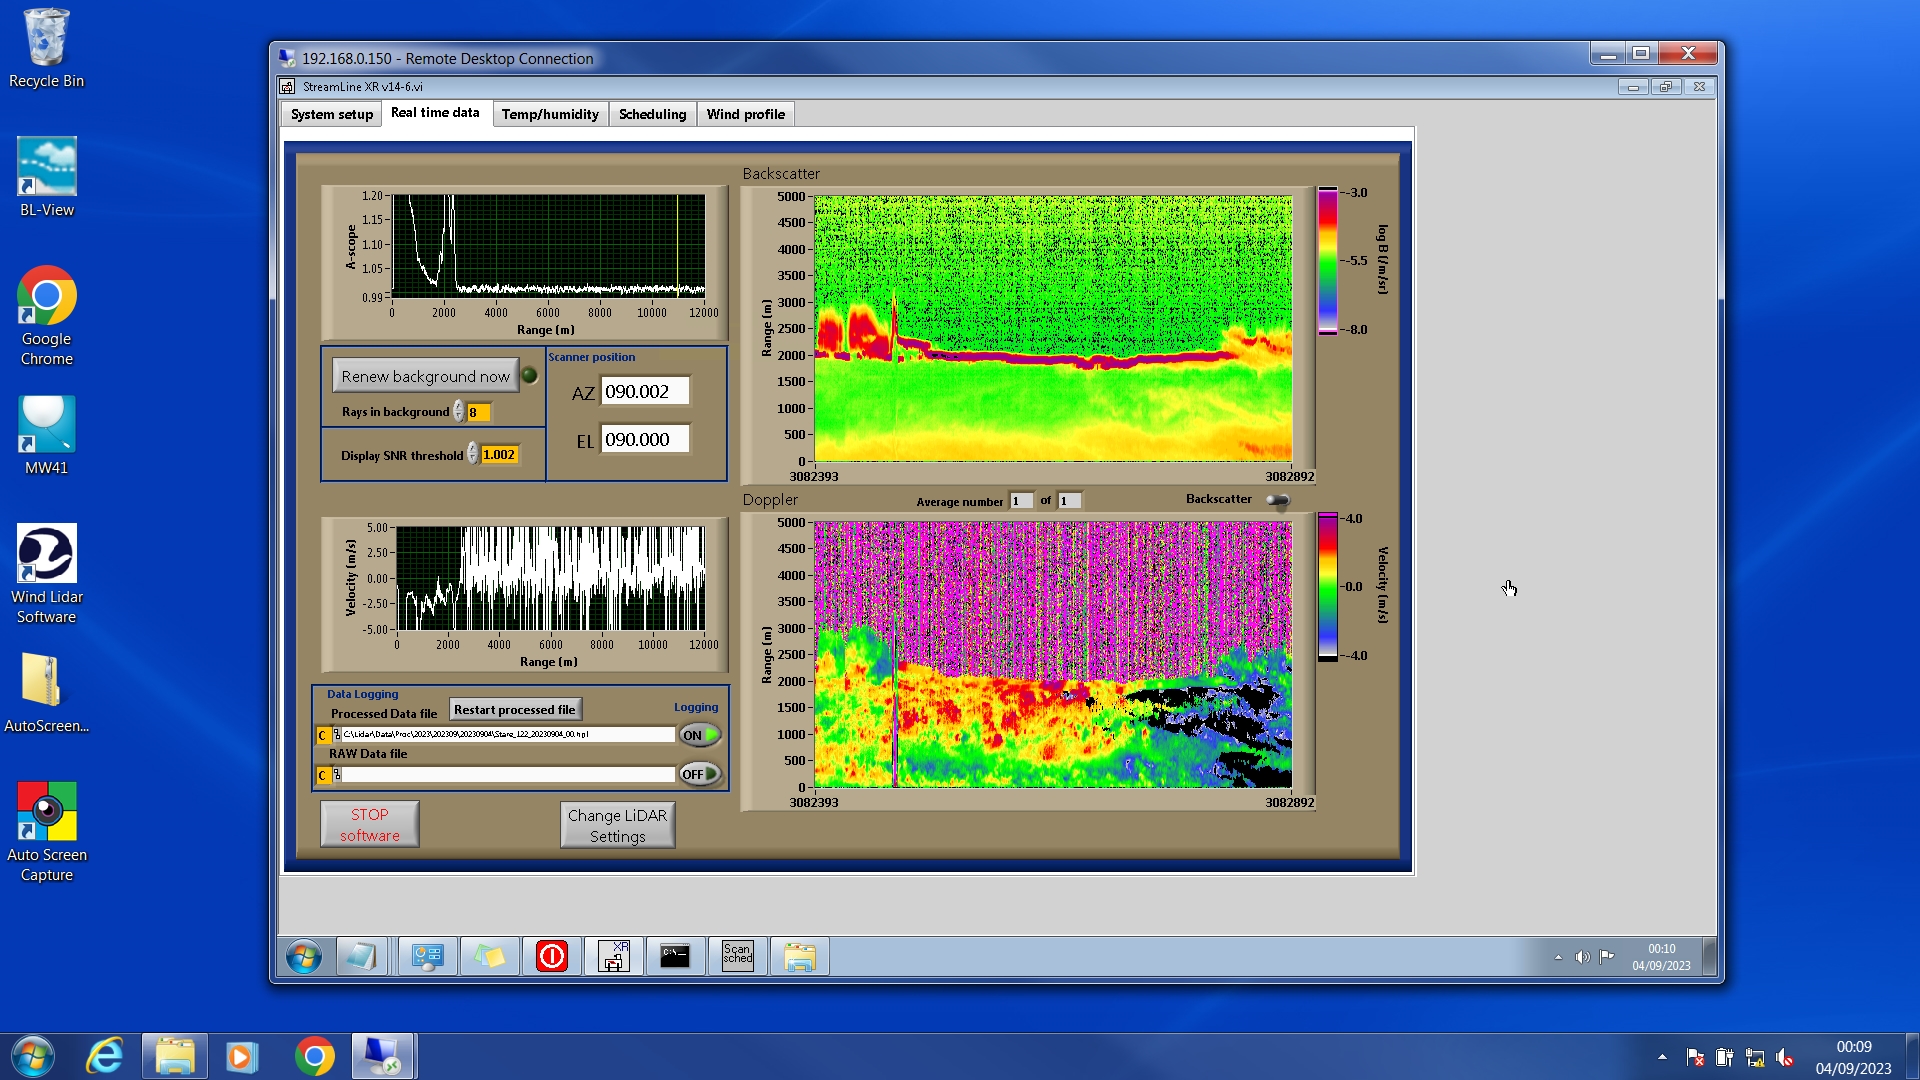Click the Change LiDAR Settings button
This screenshot has height=1080, width=1920.
click(617, 825)
